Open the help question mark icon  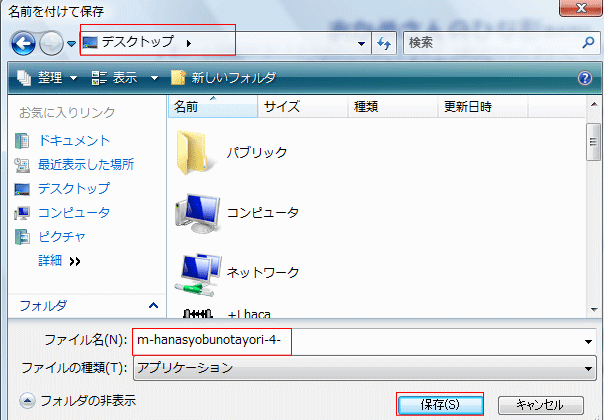click(585, 78)
